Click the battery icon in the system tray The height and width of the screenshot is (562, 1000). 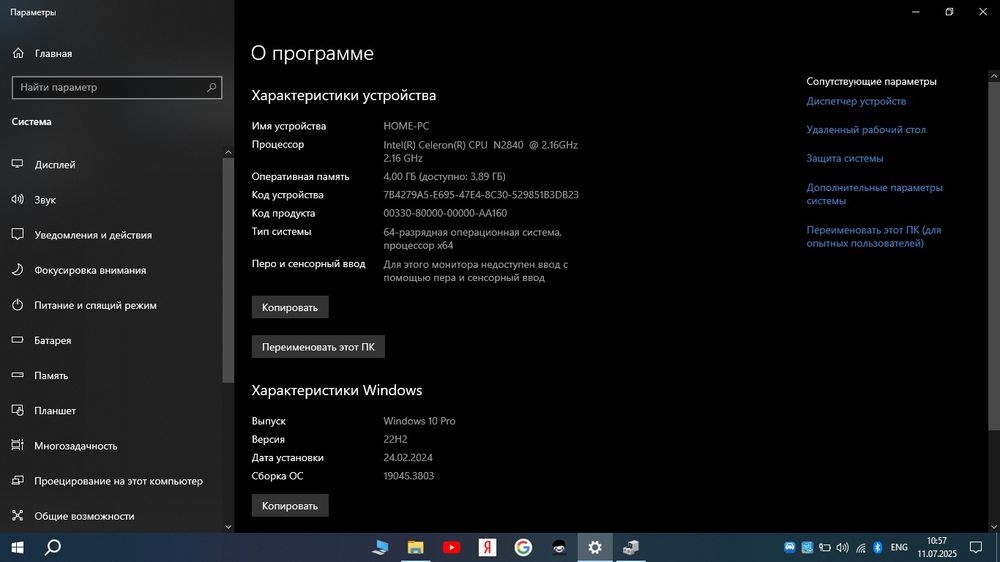click(x=825, y=547)
